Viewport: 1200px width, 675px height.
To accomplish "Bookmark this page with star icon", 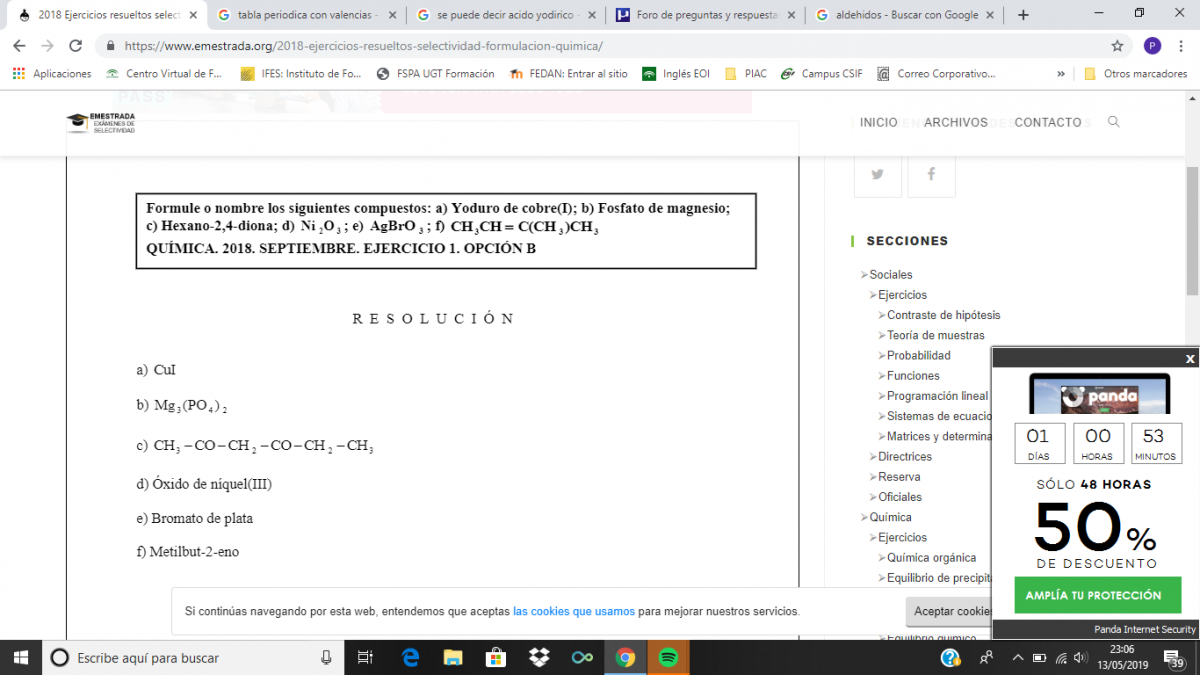I will coord(1117,46).
